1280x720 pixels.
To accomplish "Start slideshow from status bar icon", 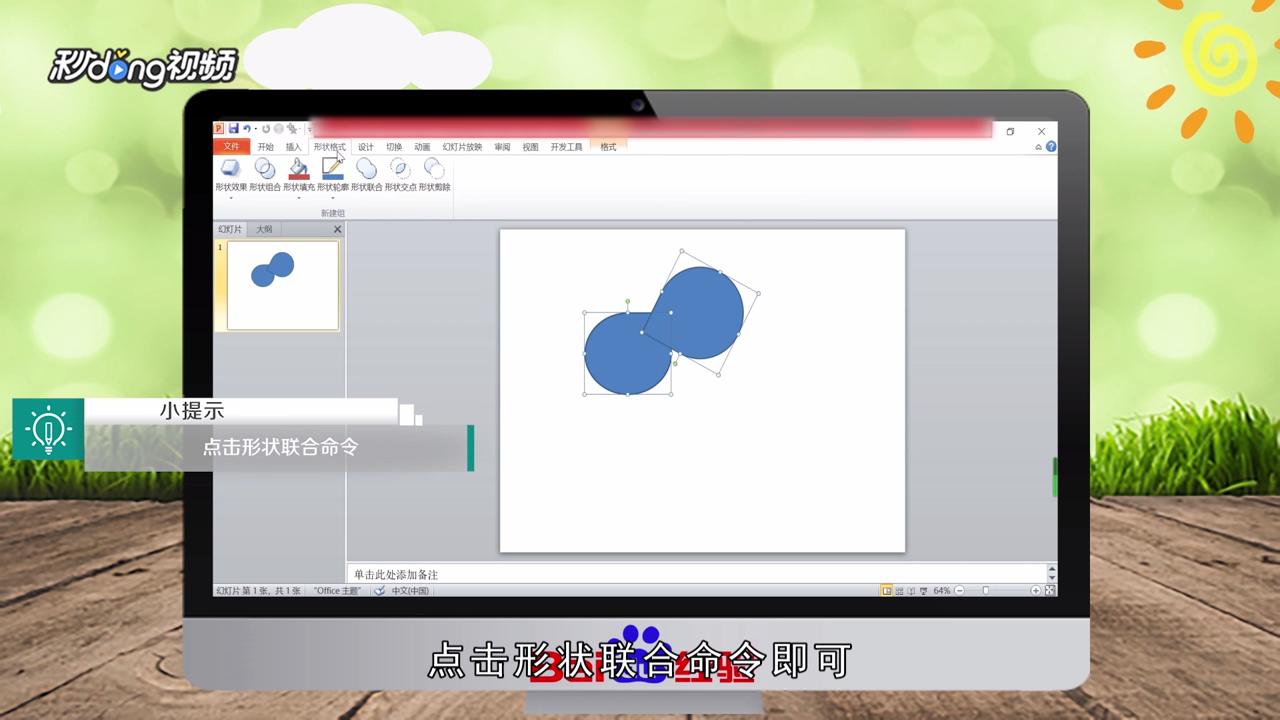I will pos(923,591).
